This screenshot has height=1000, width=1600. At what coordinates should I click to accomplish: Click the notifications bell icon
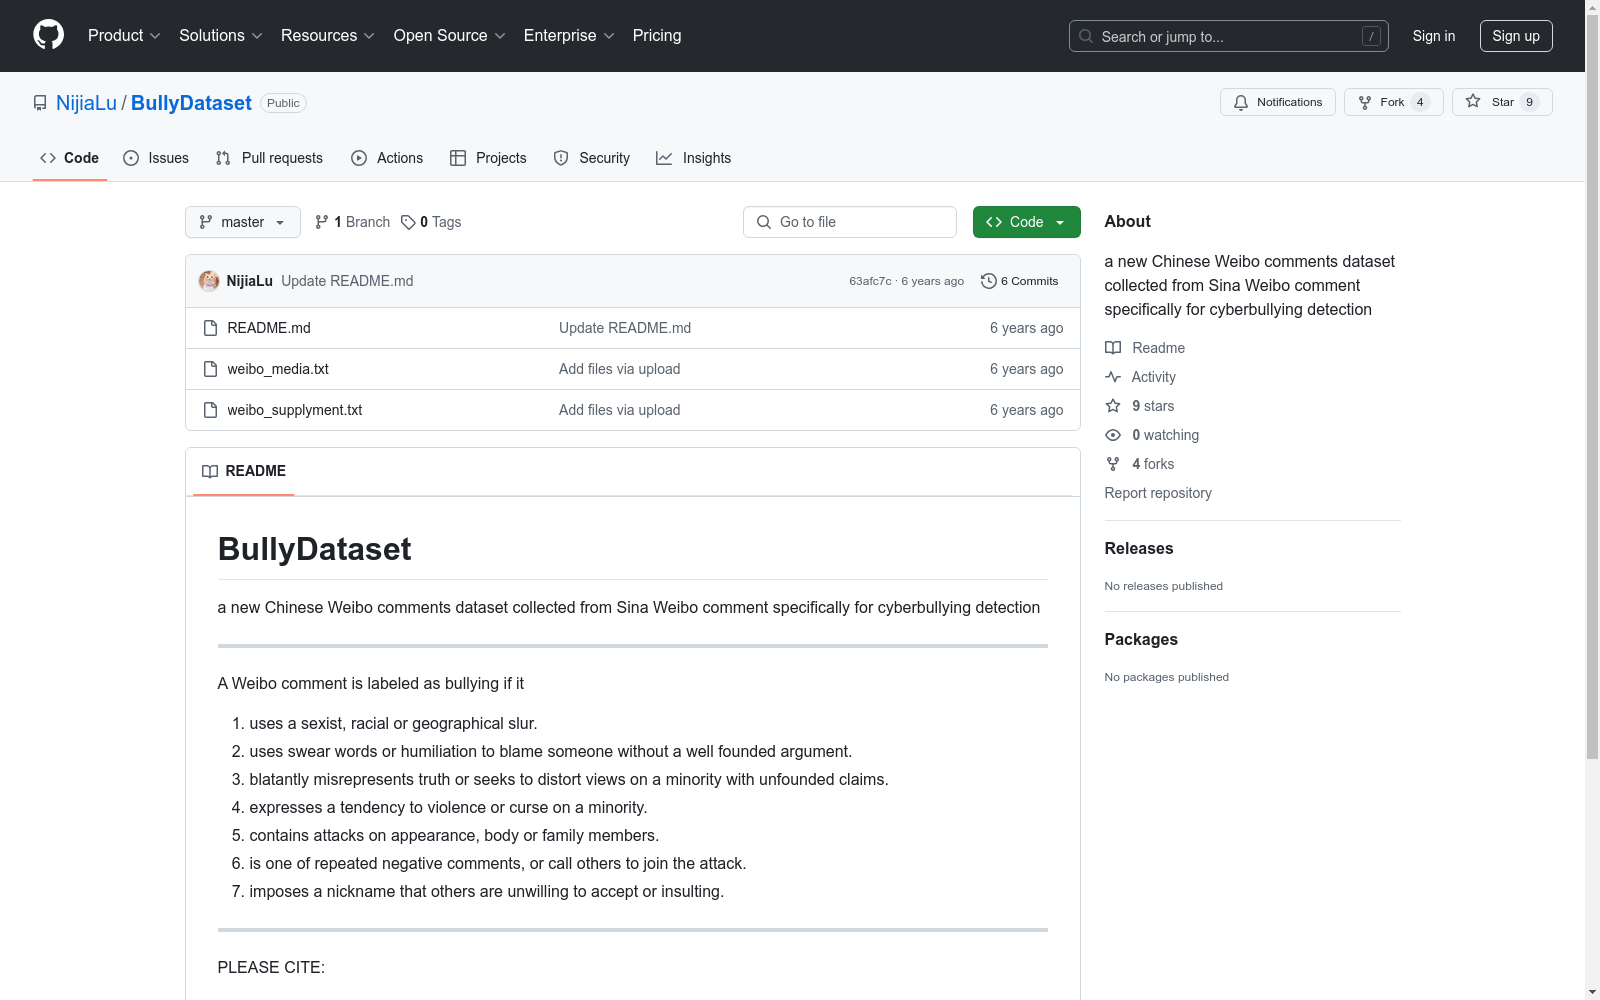pos(1241,102)
